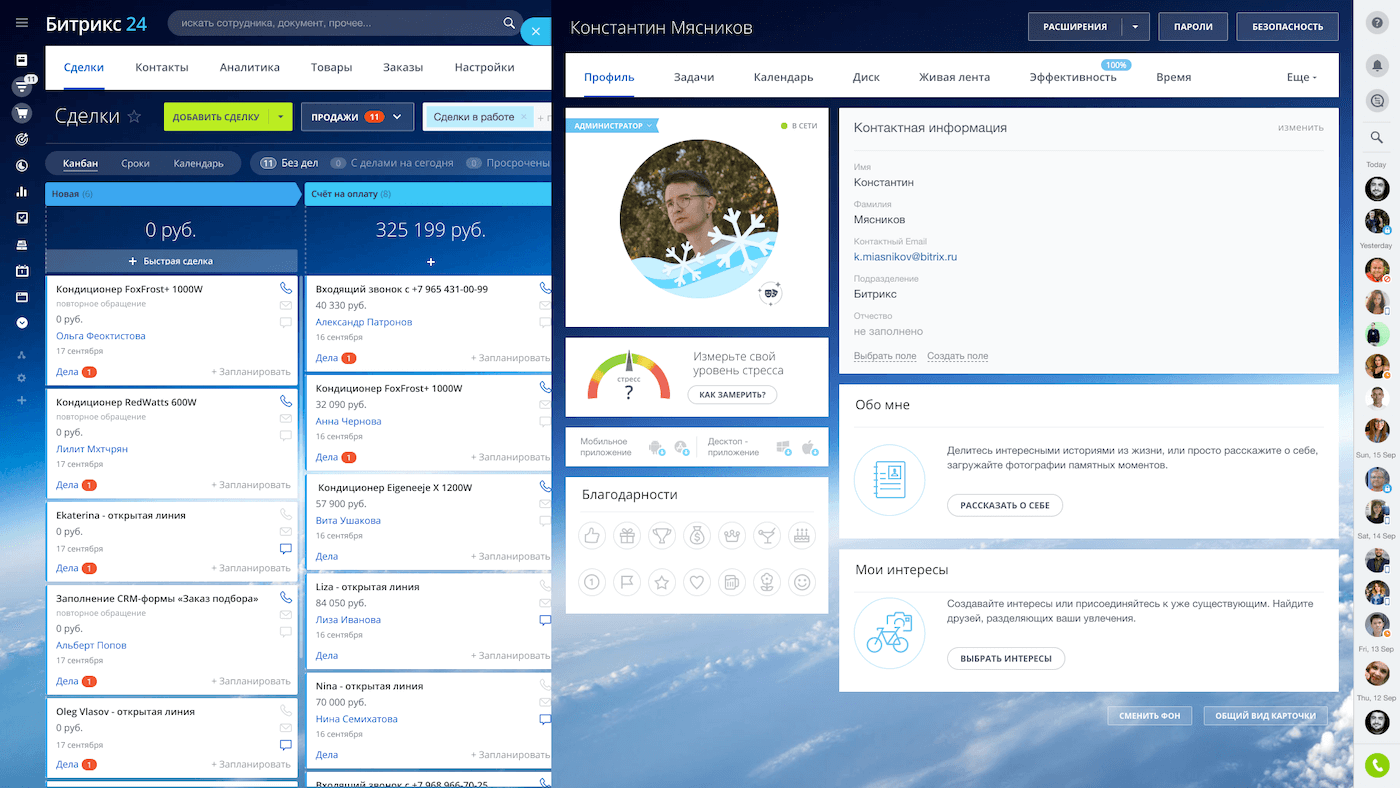Switch to Календарь deals view
The width and height of the screenshot is (1400, 788).
tap(199, 163)
